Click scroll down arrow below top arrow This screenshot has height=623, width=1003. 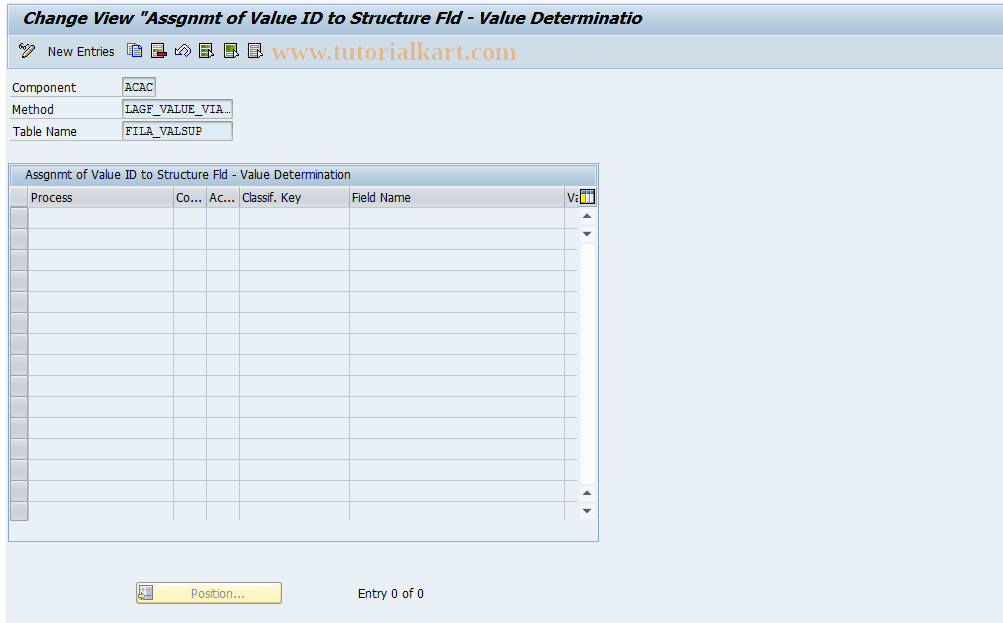click(587, 234)
